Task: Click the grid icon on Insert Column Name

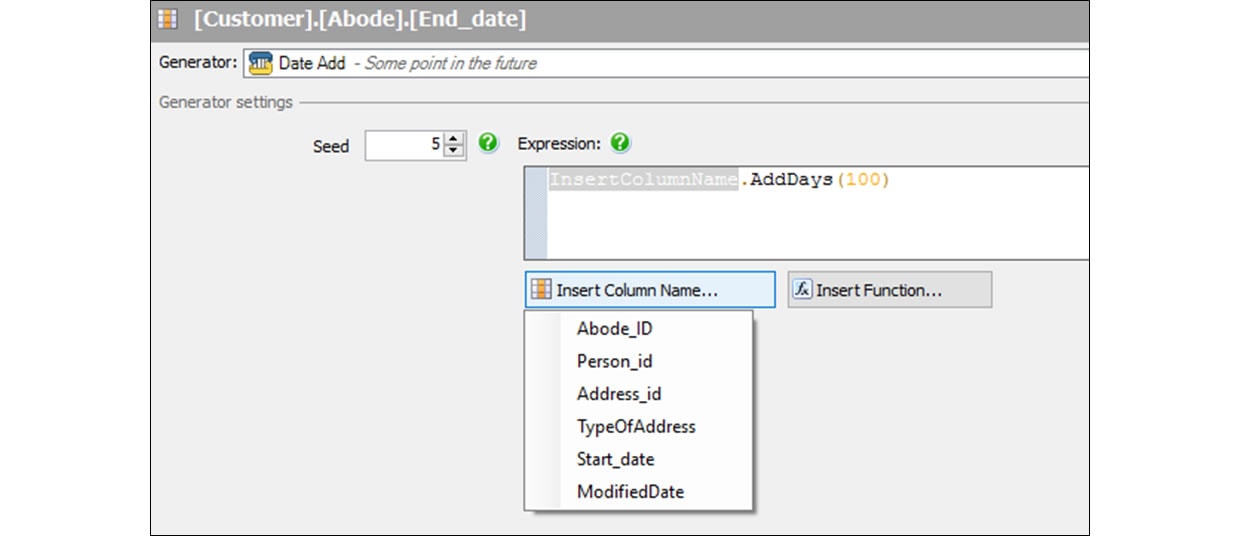Action: click(541, 290)
